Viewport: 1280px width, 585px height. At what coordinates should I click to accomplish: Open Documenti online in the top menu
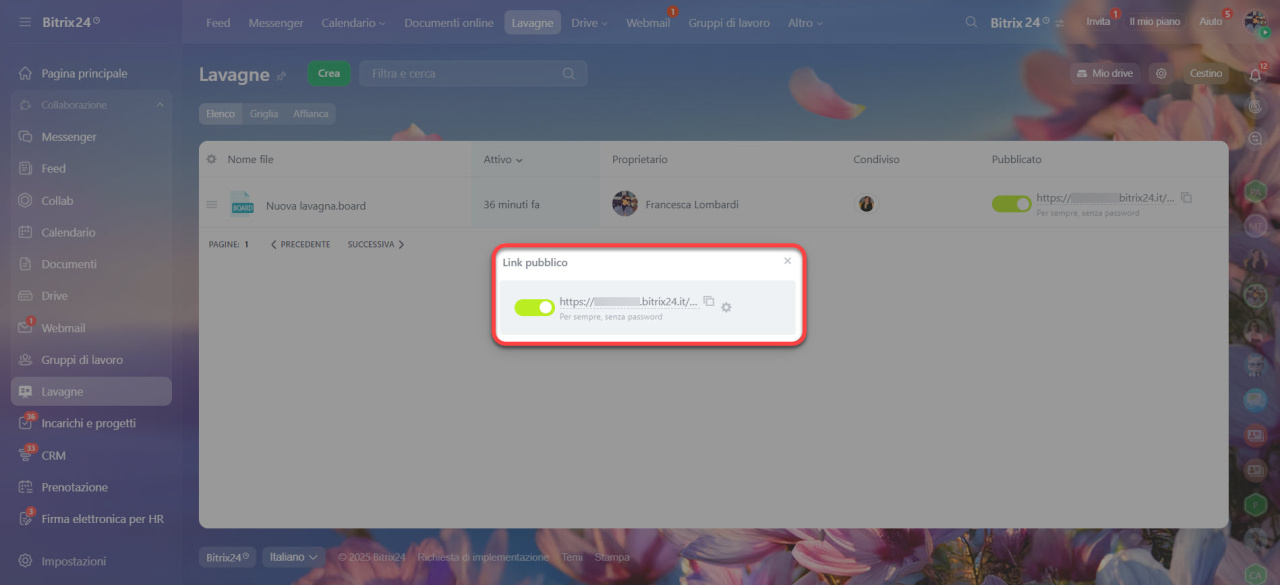pos(449,22)
